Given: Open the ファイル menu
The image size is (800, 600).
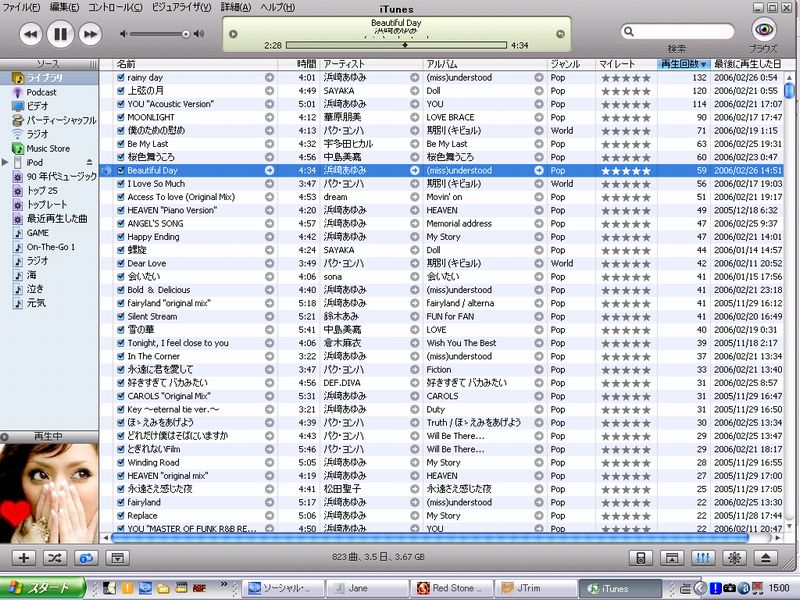Looking at the screenshot, I should coord(22,8).
